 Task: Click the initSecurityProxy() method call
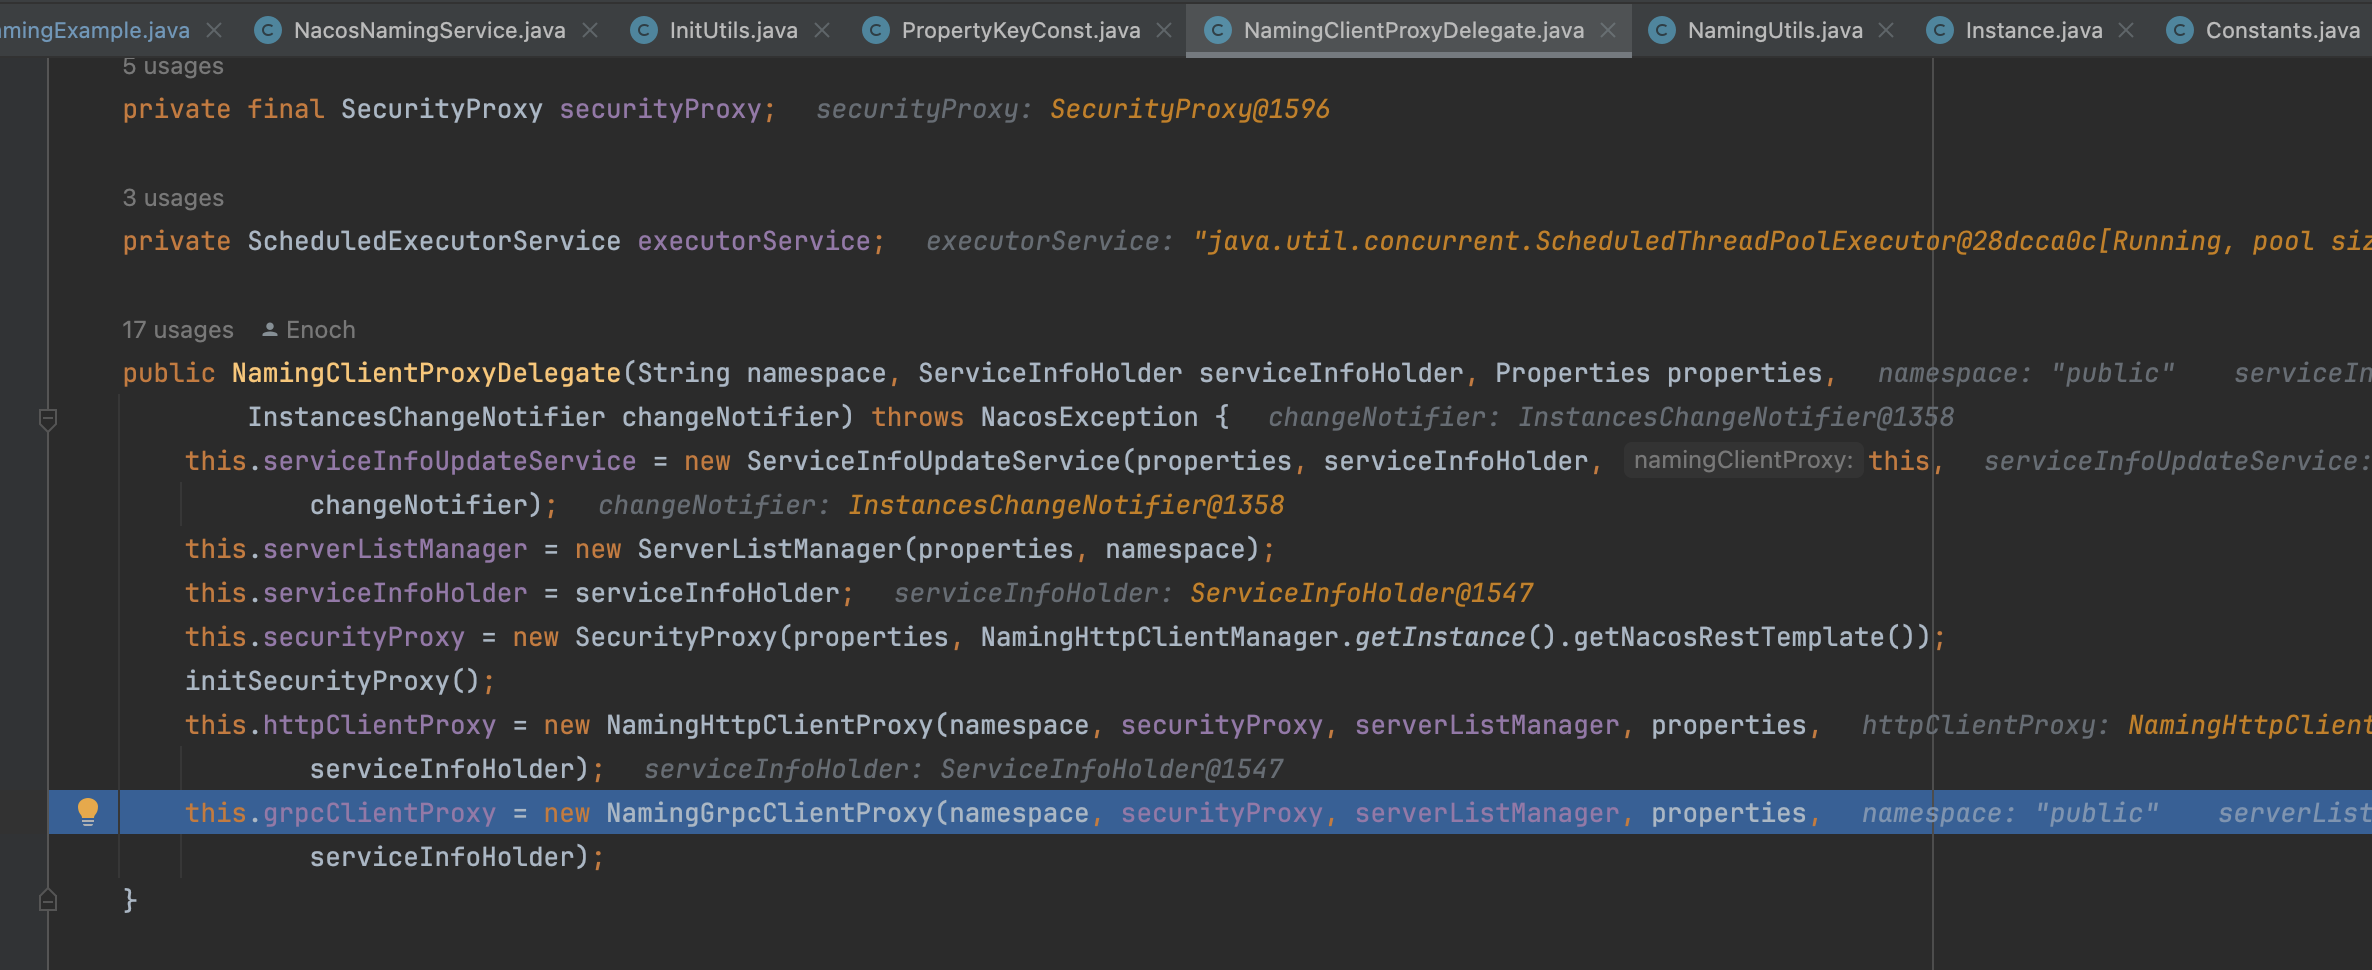click(x=333, y=681)
